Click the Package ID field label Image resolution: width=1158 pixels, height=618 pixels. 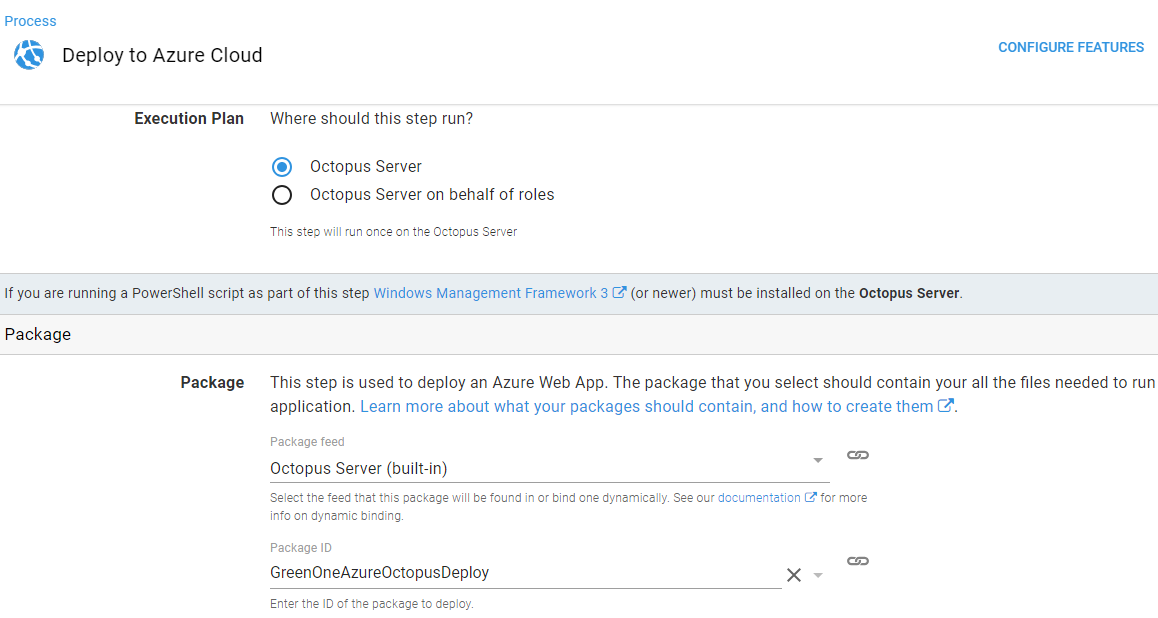tap(301, 548)
